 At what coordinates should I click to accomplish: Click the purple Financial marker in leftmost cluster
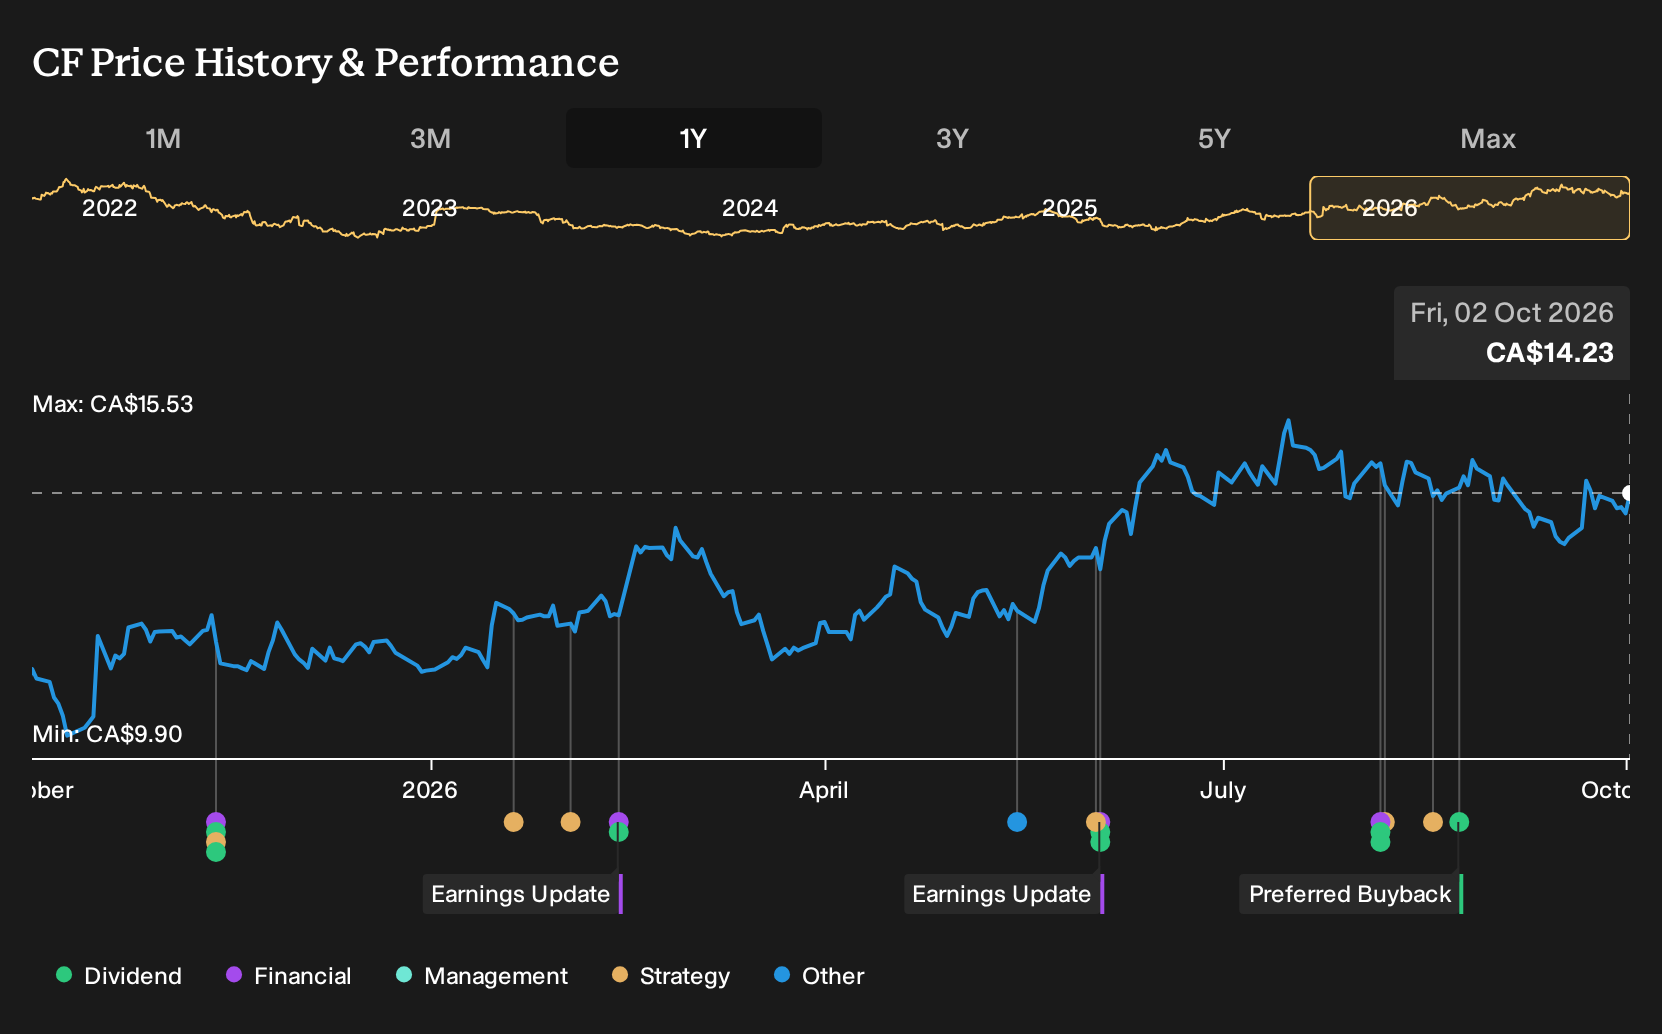(216, 821)
